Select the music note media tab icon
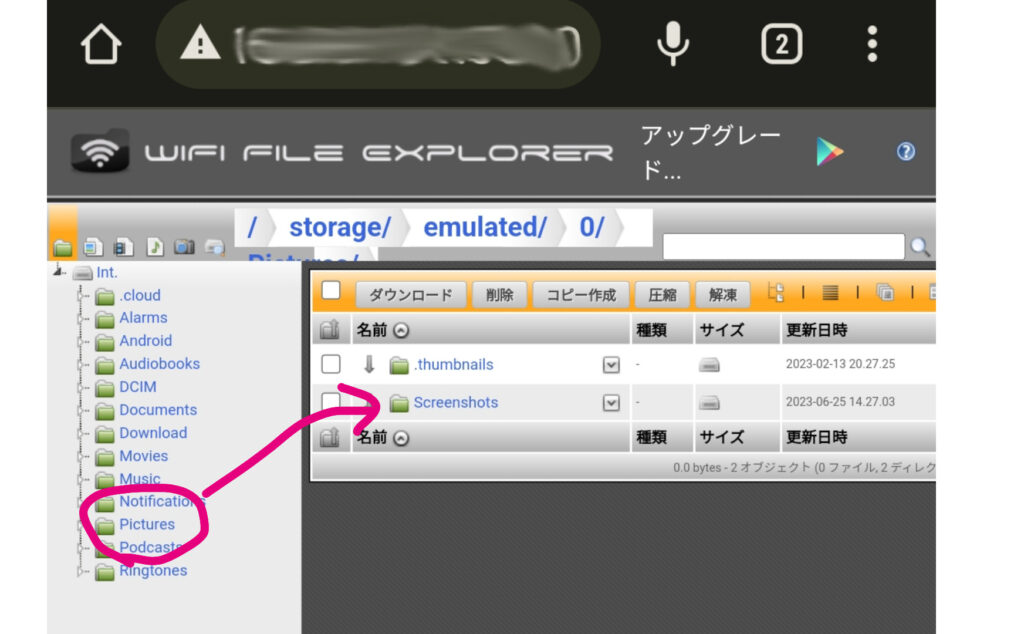The width and height of the screenshot is (1024, 634). coord(154,247)
